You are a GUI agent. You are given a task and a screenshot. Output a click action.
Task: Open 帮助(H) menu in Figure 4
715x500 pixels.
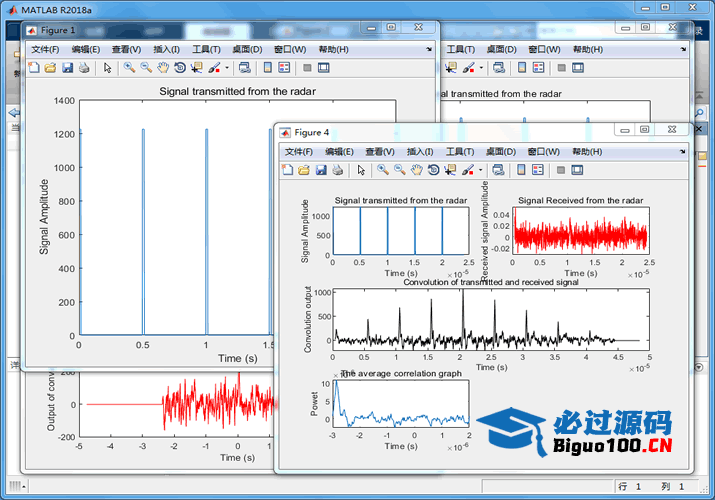point(587,151)
